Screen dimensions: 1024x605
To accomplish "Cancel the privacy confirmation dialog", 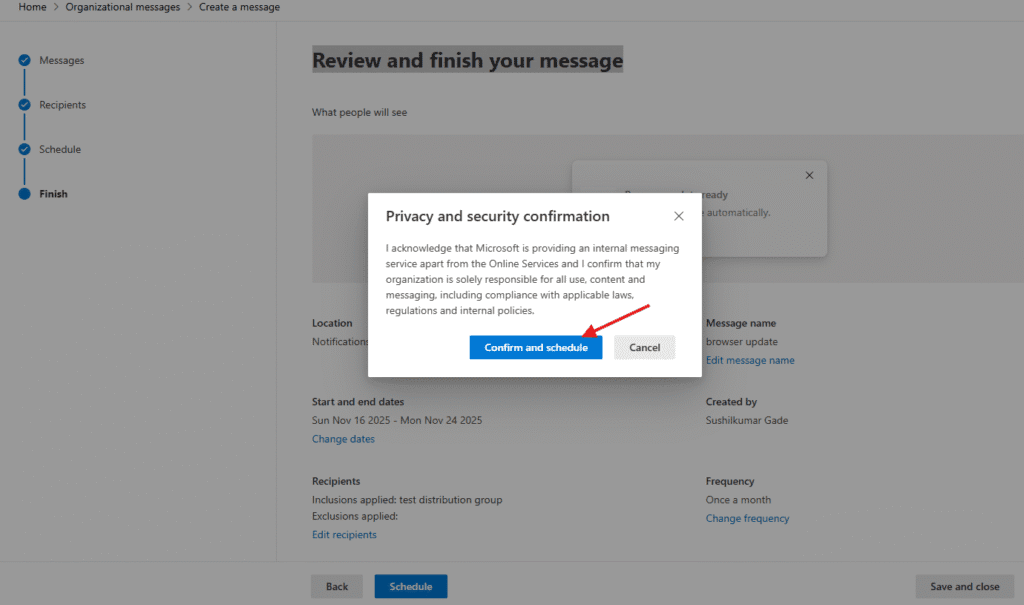I will pos(644,347).
